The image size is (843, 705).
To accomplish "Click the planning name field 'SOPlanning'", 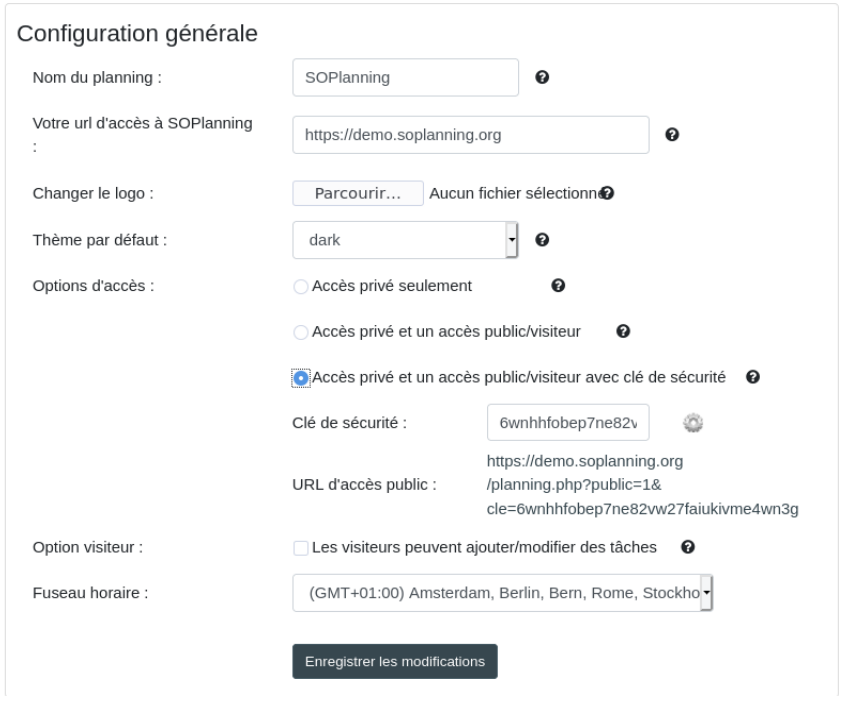I will (405, 77).
